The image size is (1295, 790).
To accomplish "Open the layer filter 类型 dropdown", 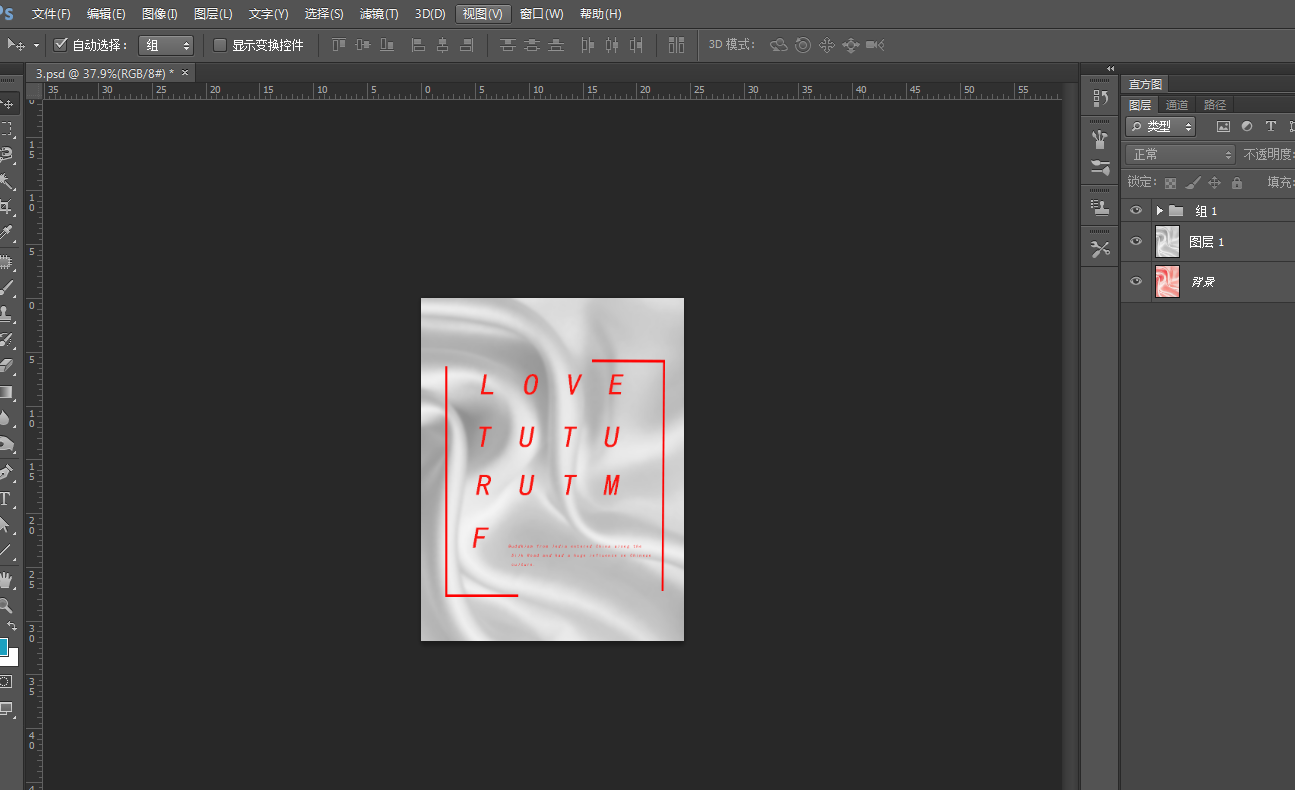I will pyautogui.click(x=1161, y=127).
